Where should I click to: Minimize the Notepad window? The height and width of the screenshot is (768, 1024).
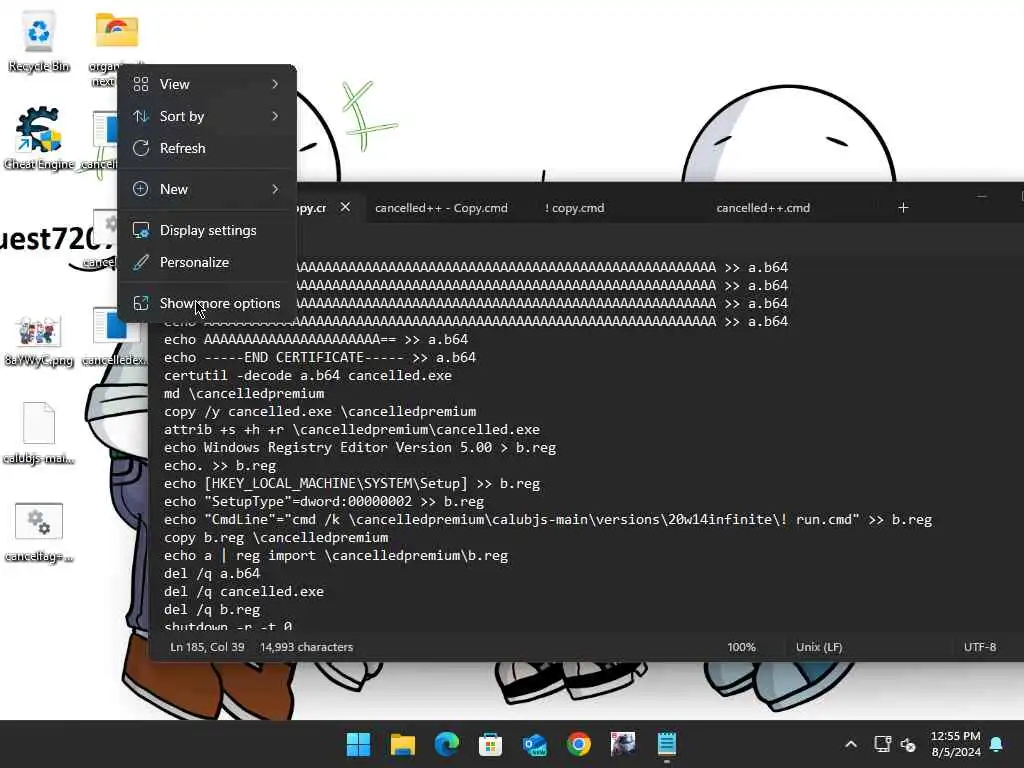pyautogui.click(x=982, y=196)
